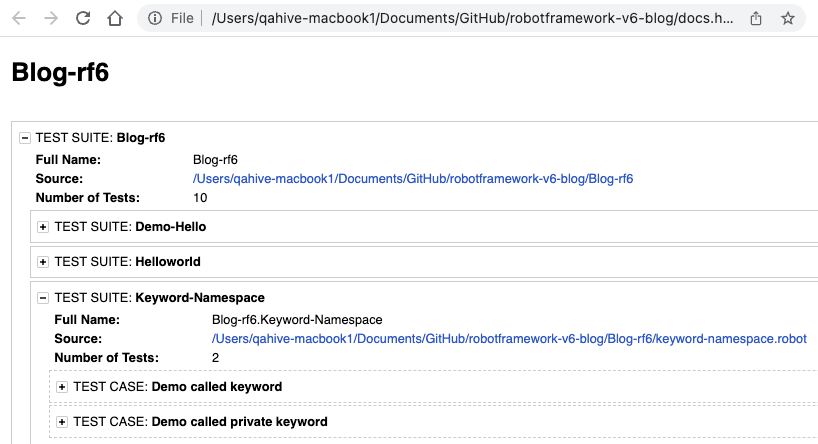
Task: Open the Blog-rf6 source folder link
Action: click(x=413, y=178)
